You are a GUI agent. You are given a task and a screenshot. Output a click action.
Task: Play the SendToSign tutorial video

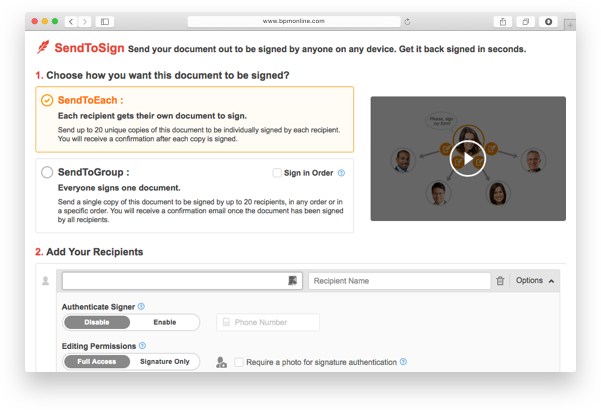(x=468, y=159)
